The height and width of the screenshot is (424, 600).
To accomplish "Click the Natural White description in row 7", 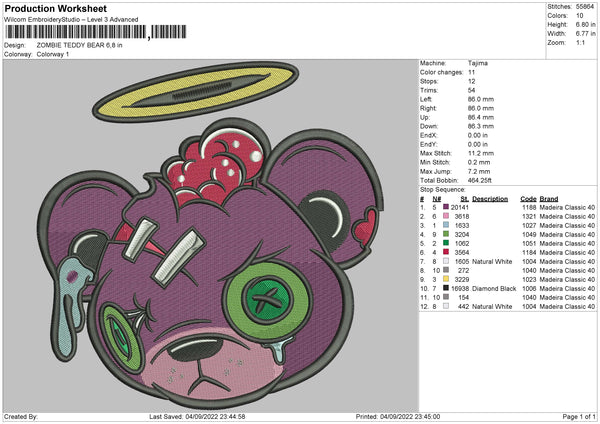I will [492, 261].
